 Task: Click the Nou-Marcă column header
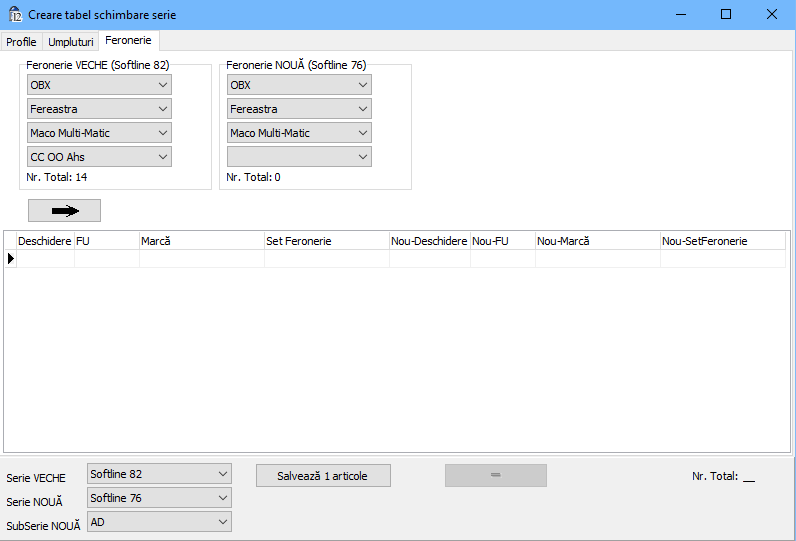(597, 241)
